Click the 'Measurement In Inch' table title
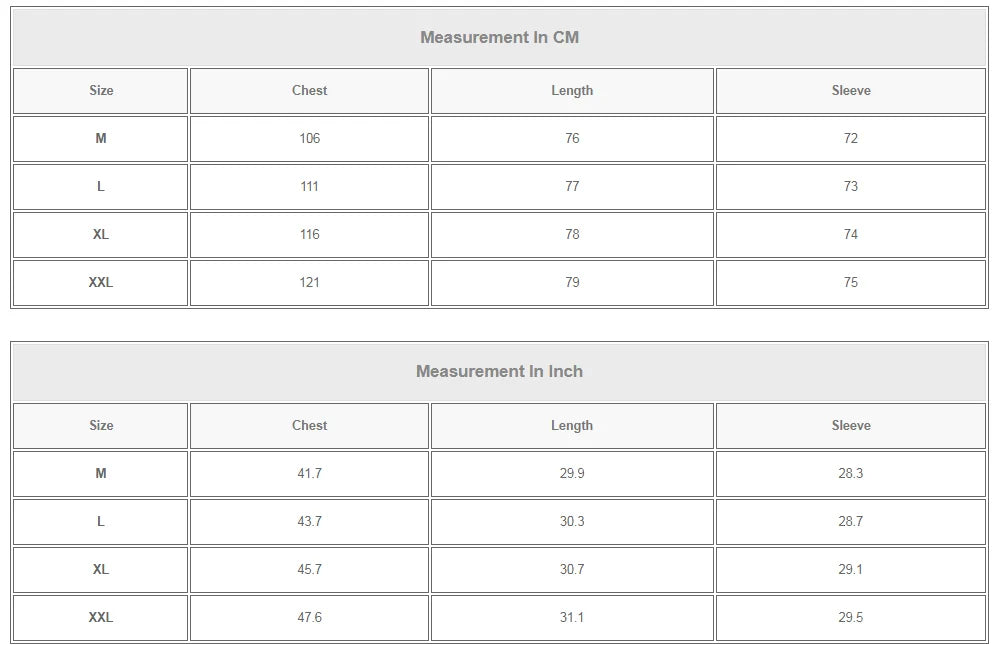This screenshot has width=999, height=652. pos(499,372)
